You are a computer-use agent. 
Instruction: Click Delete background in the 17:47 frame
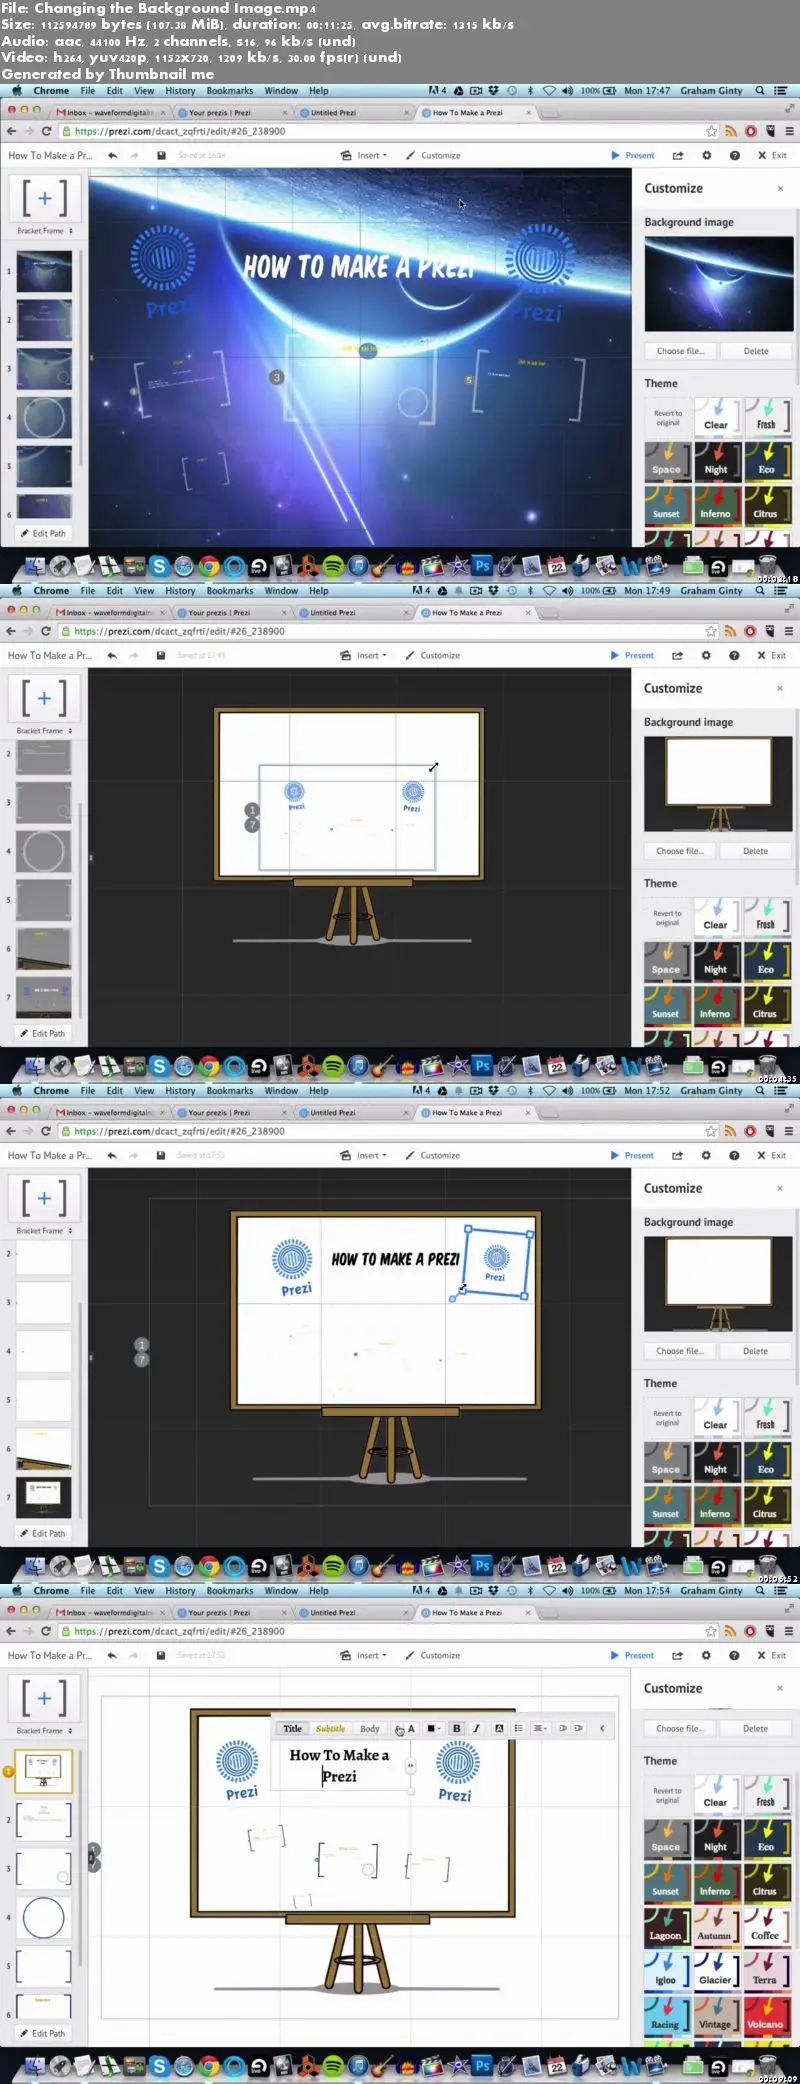756,351
